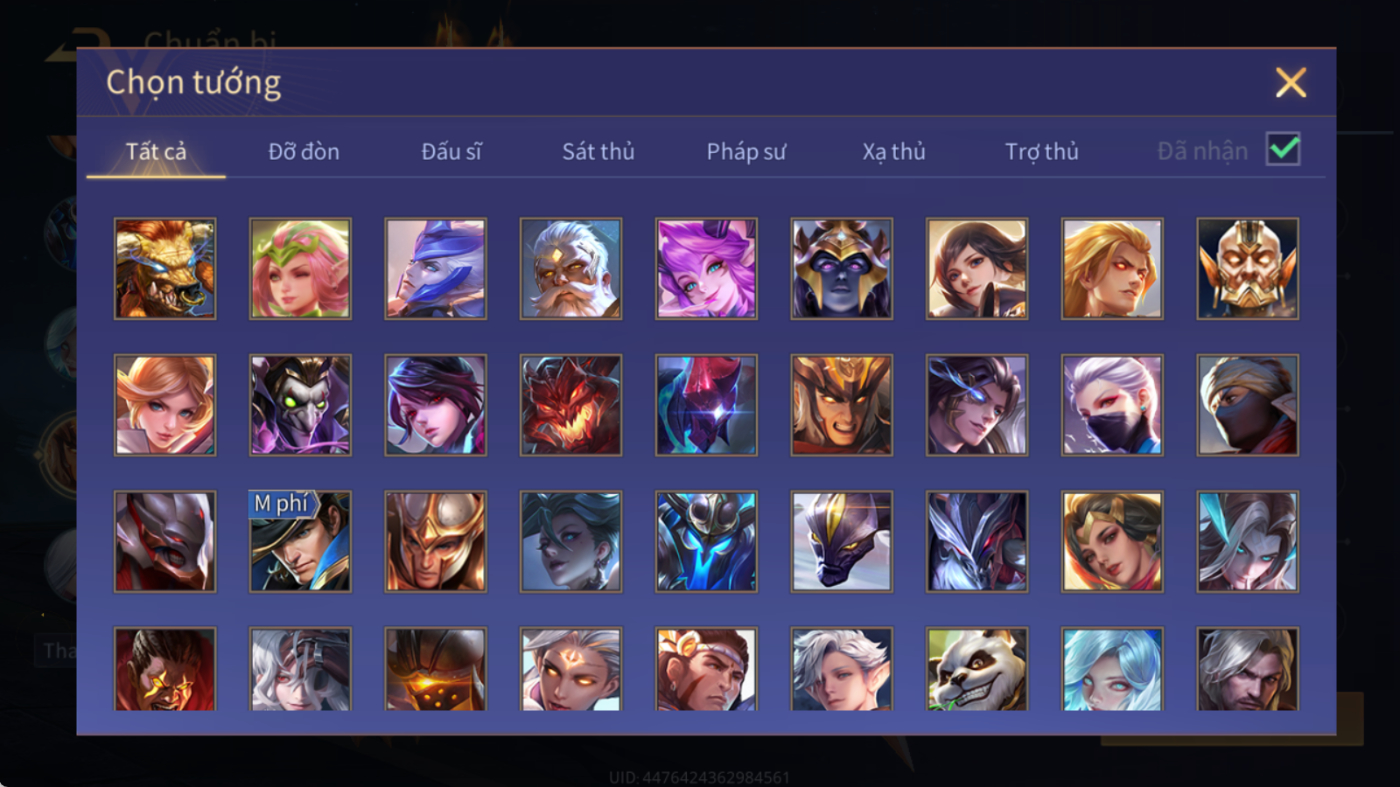Open the 'Sát thủ' tab

click(598, 151)
